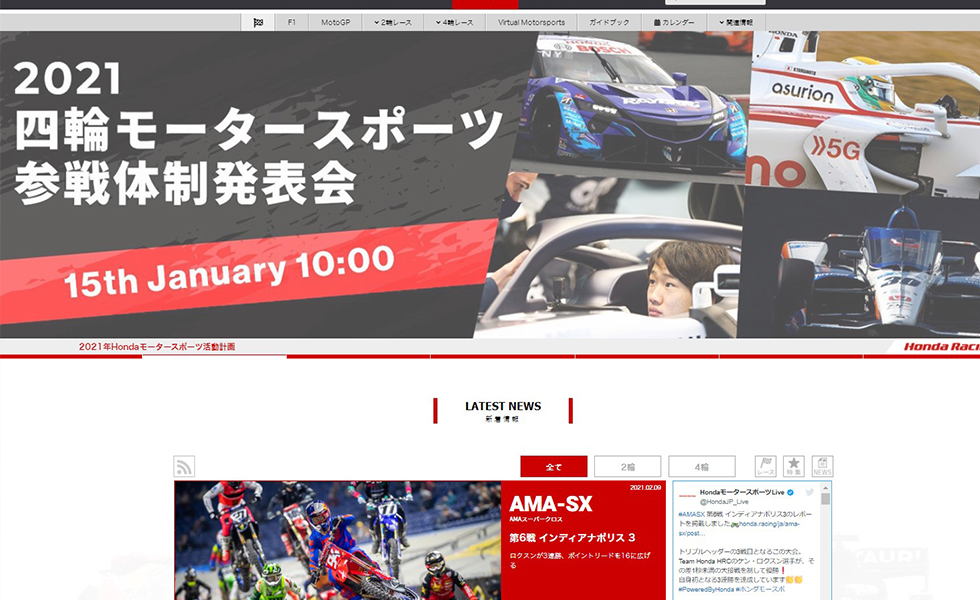The image size is (980, 600).
Task: Click the Twitter feed scrollbar thumb
Action: coord(825,499)
